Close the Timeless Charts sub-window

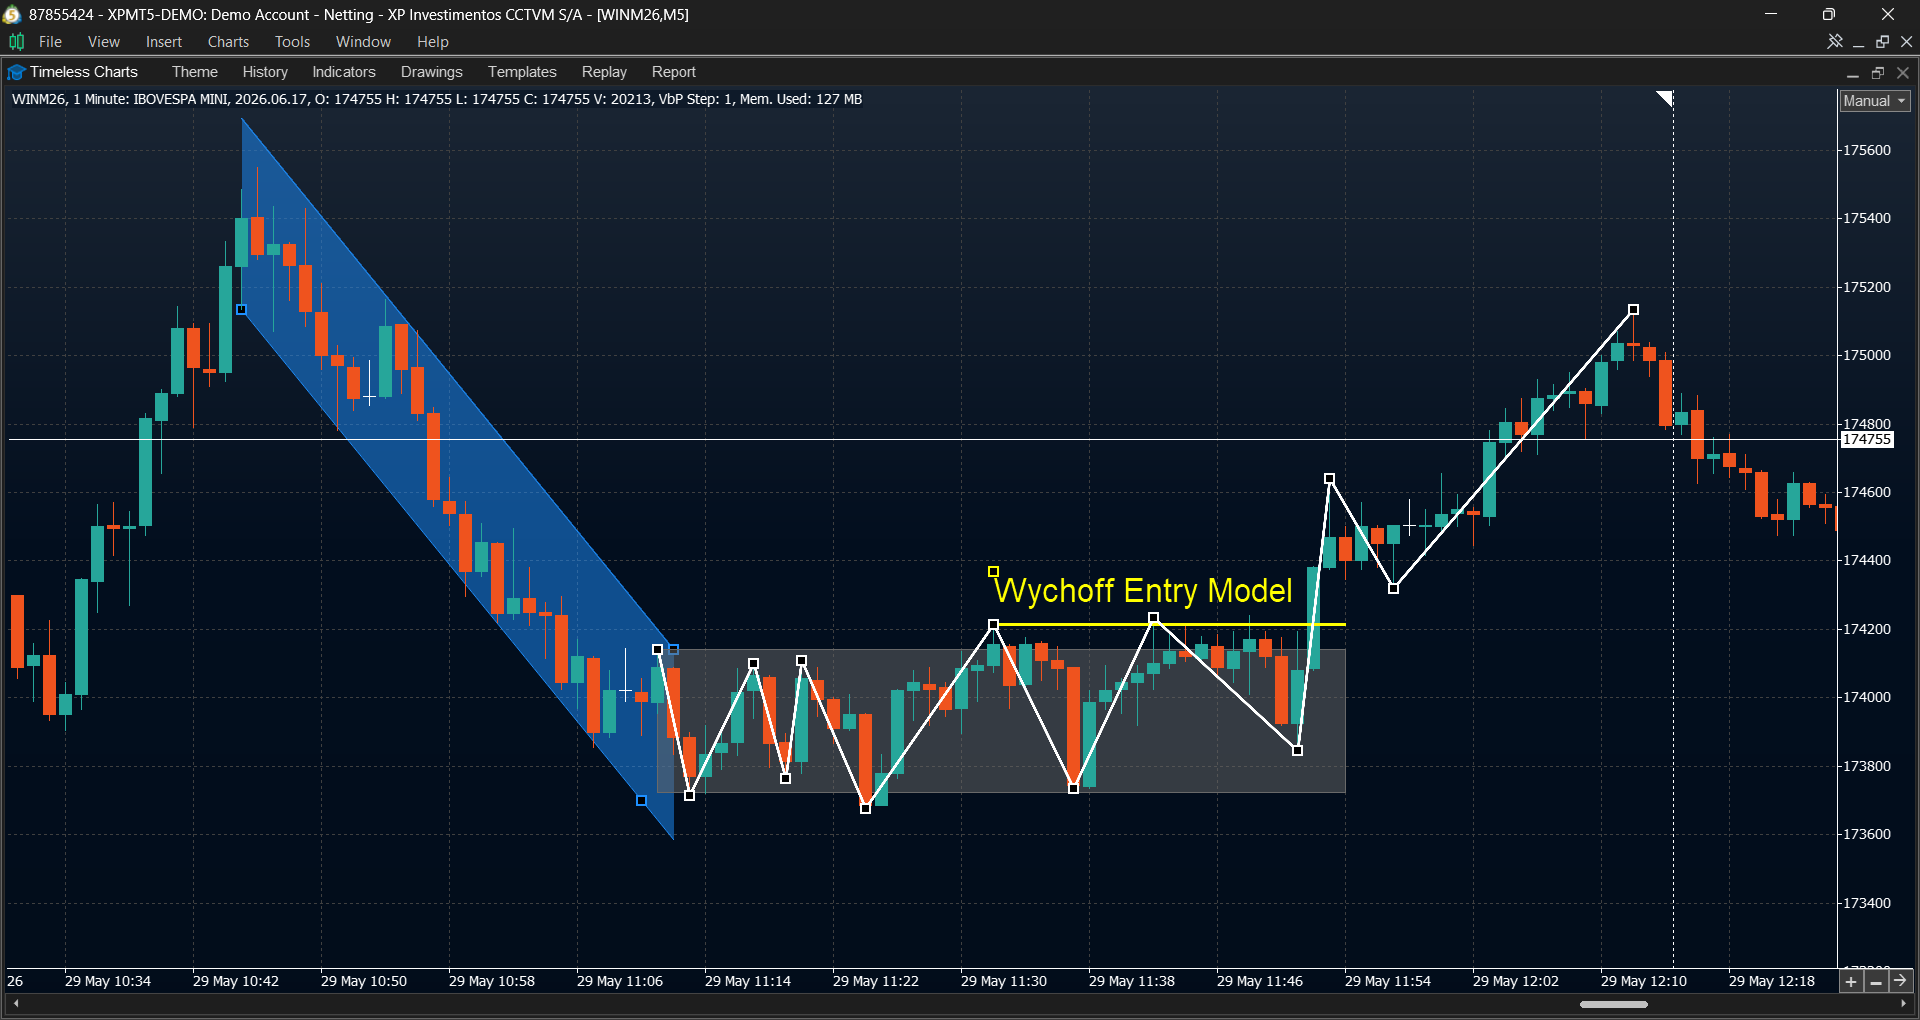[1903, 72]
